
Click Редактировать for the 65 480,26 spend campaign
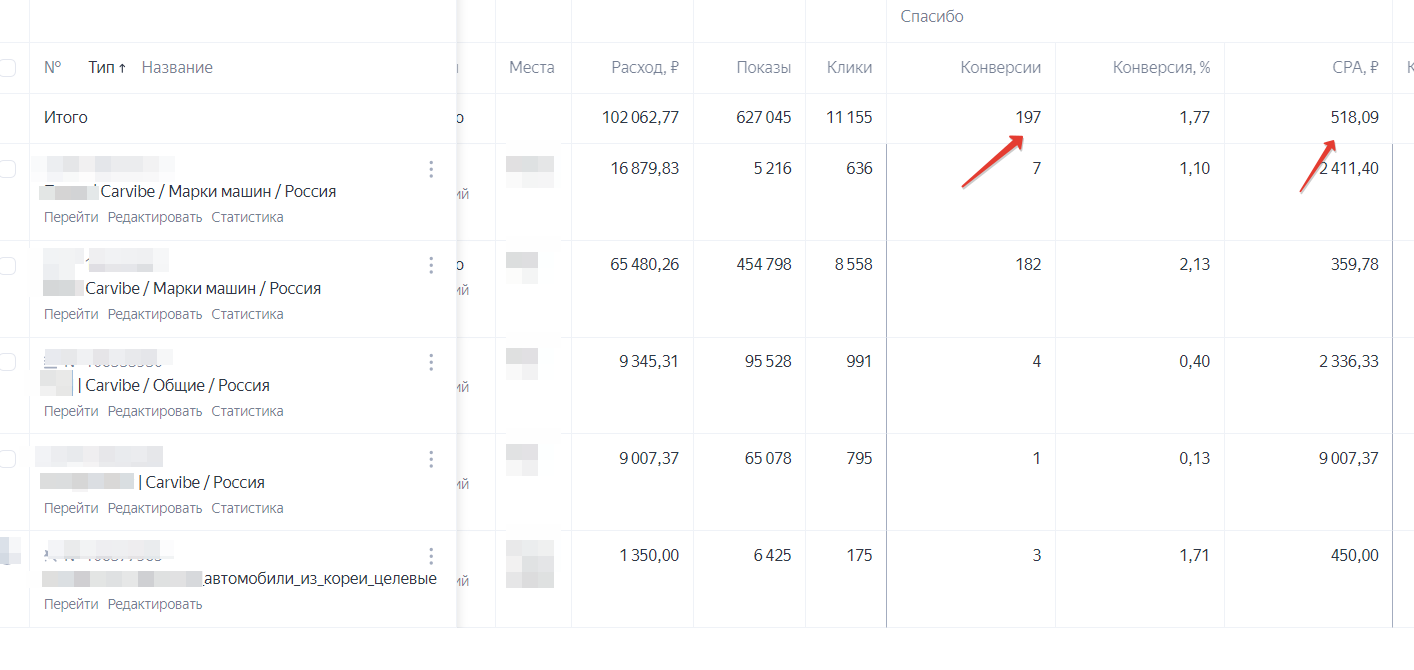(155, 314)
